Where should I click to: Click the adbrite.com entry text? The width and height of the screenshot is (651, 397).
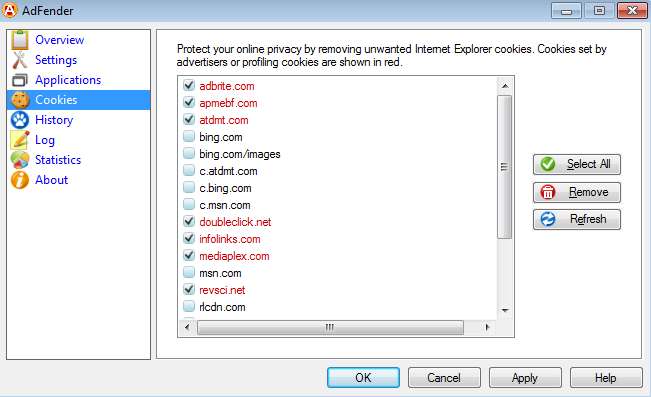pos(227,86)
